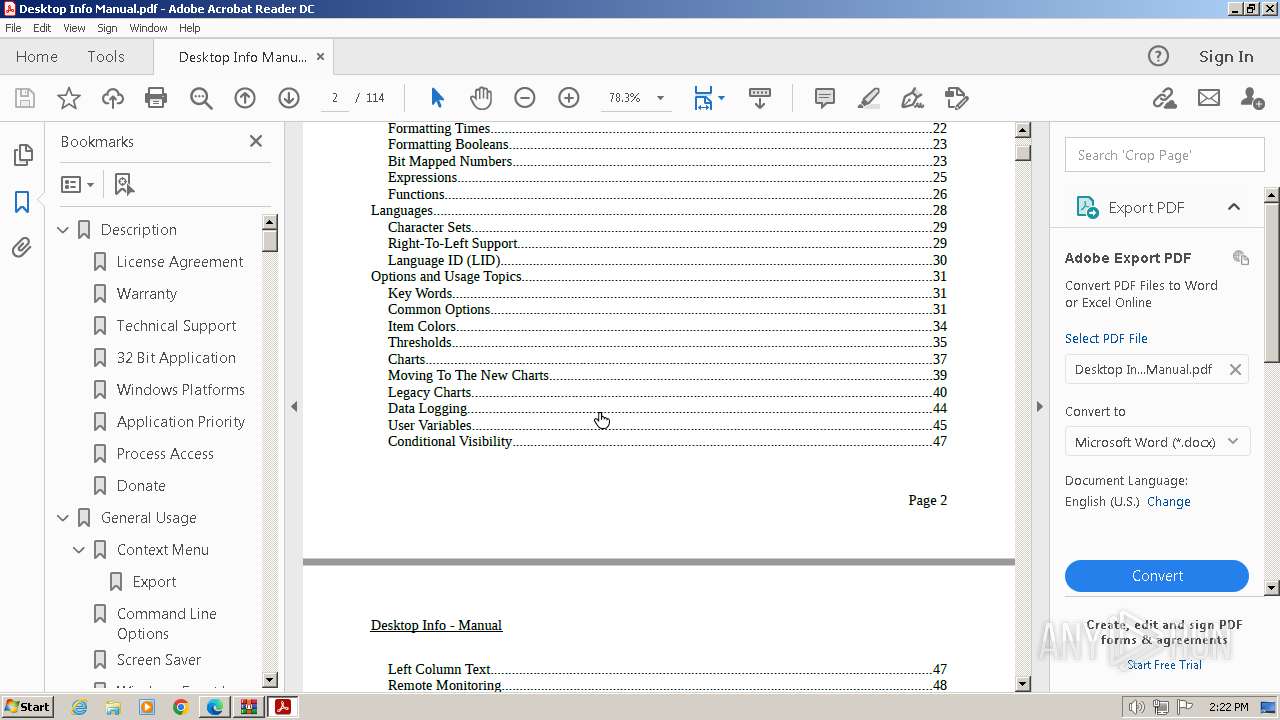
Task: Remove selected file Desktop In...Manual.pdf
Action: click(x=1235, y=369)
